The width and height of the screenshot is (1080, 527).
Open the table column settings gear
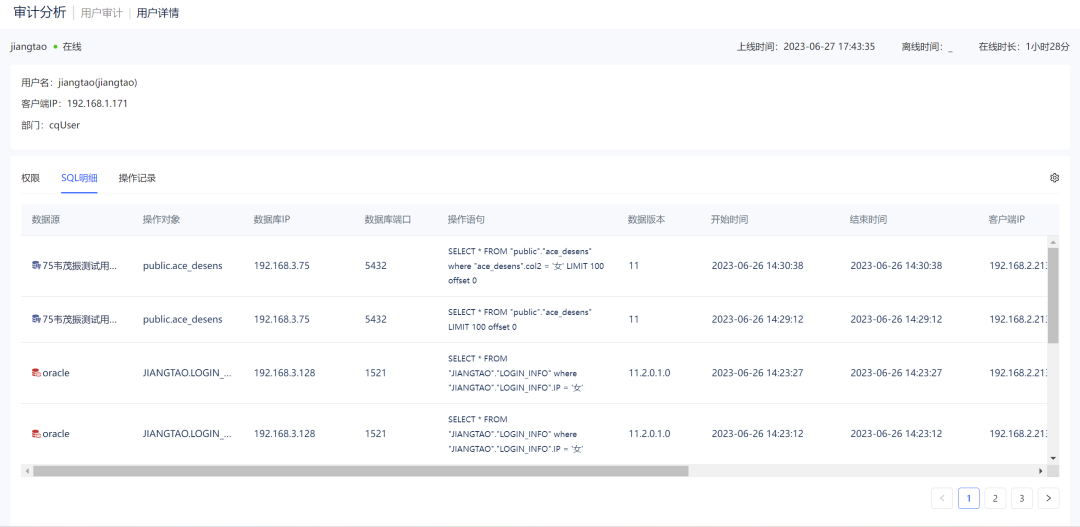tap(1054, 178)
